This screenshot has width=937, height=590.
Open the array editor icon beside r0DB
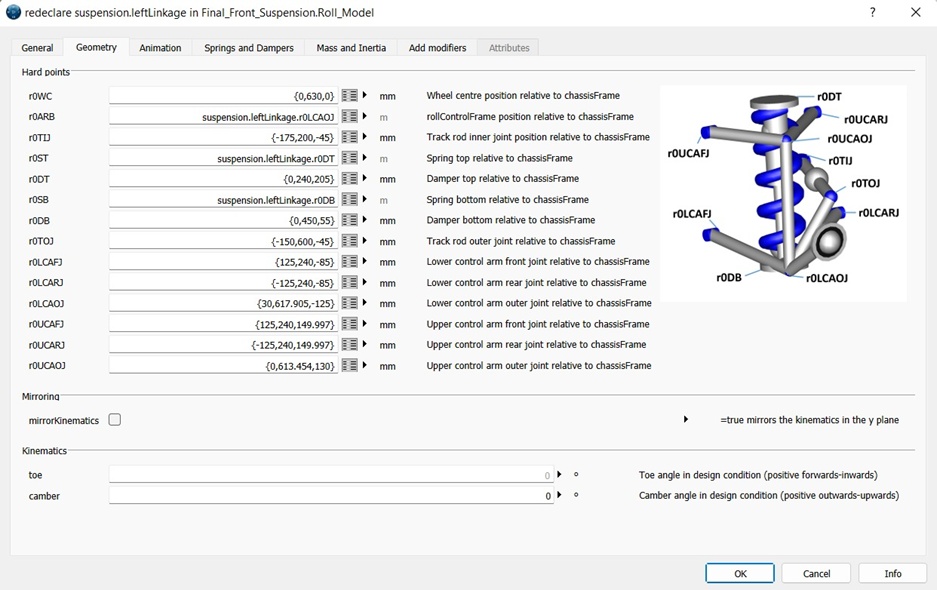tap(349, 220)
